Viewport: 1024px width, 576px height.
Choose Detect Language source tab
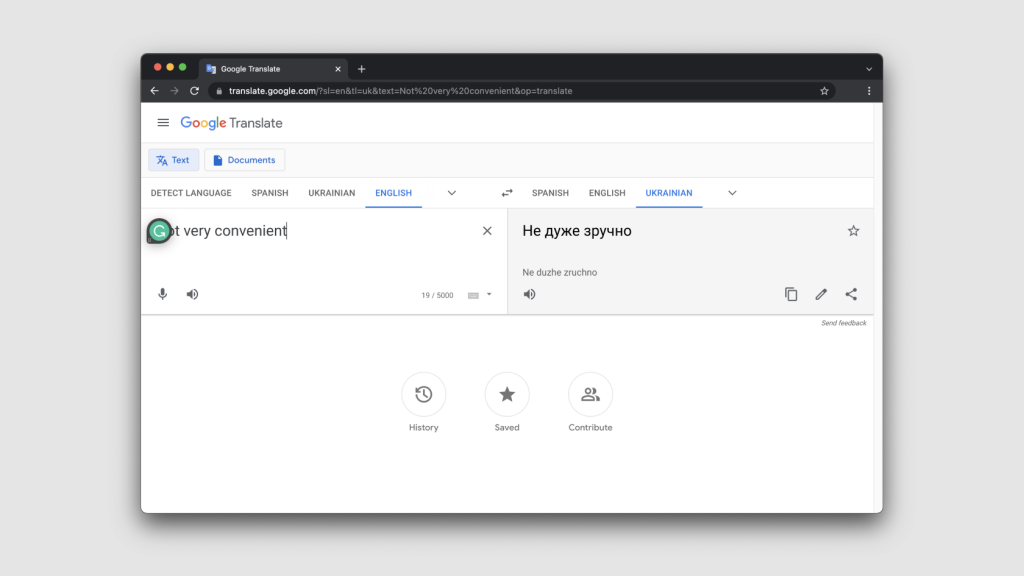(x=191, y=193)
